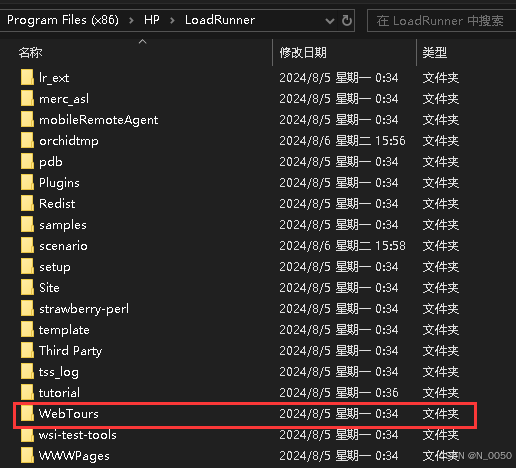Click the modified date in Plugins row
The image size is (516, 468).
[x=339, y=183]
